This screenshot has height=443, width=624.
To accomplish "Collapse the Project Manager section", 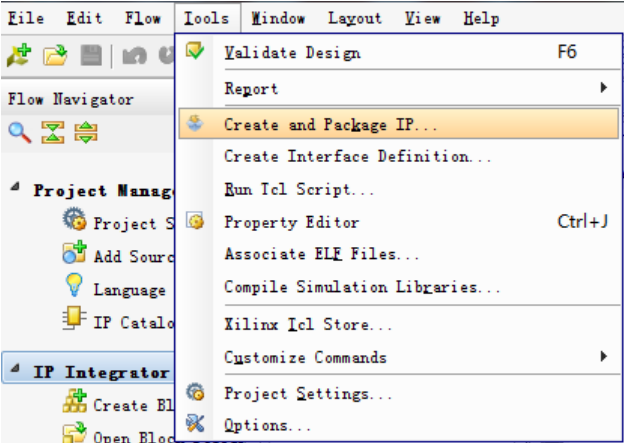I will [x=15, y=186].
